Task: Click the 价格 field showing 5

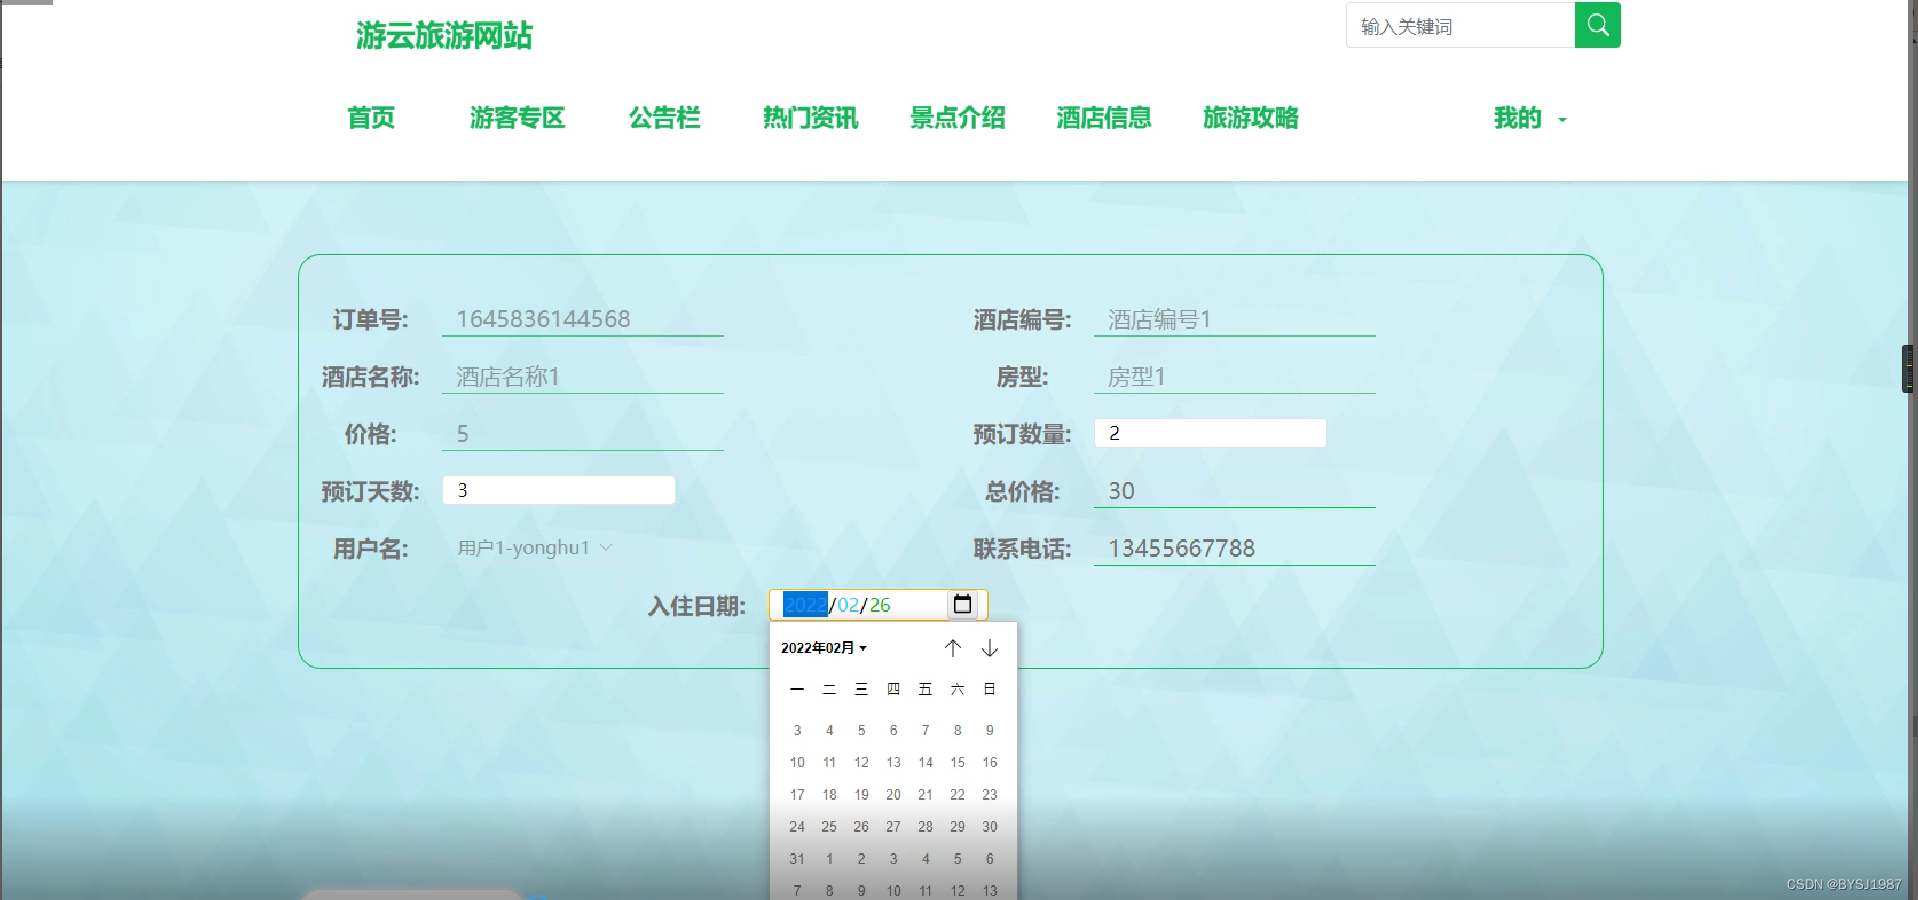Action: [583, 433]
